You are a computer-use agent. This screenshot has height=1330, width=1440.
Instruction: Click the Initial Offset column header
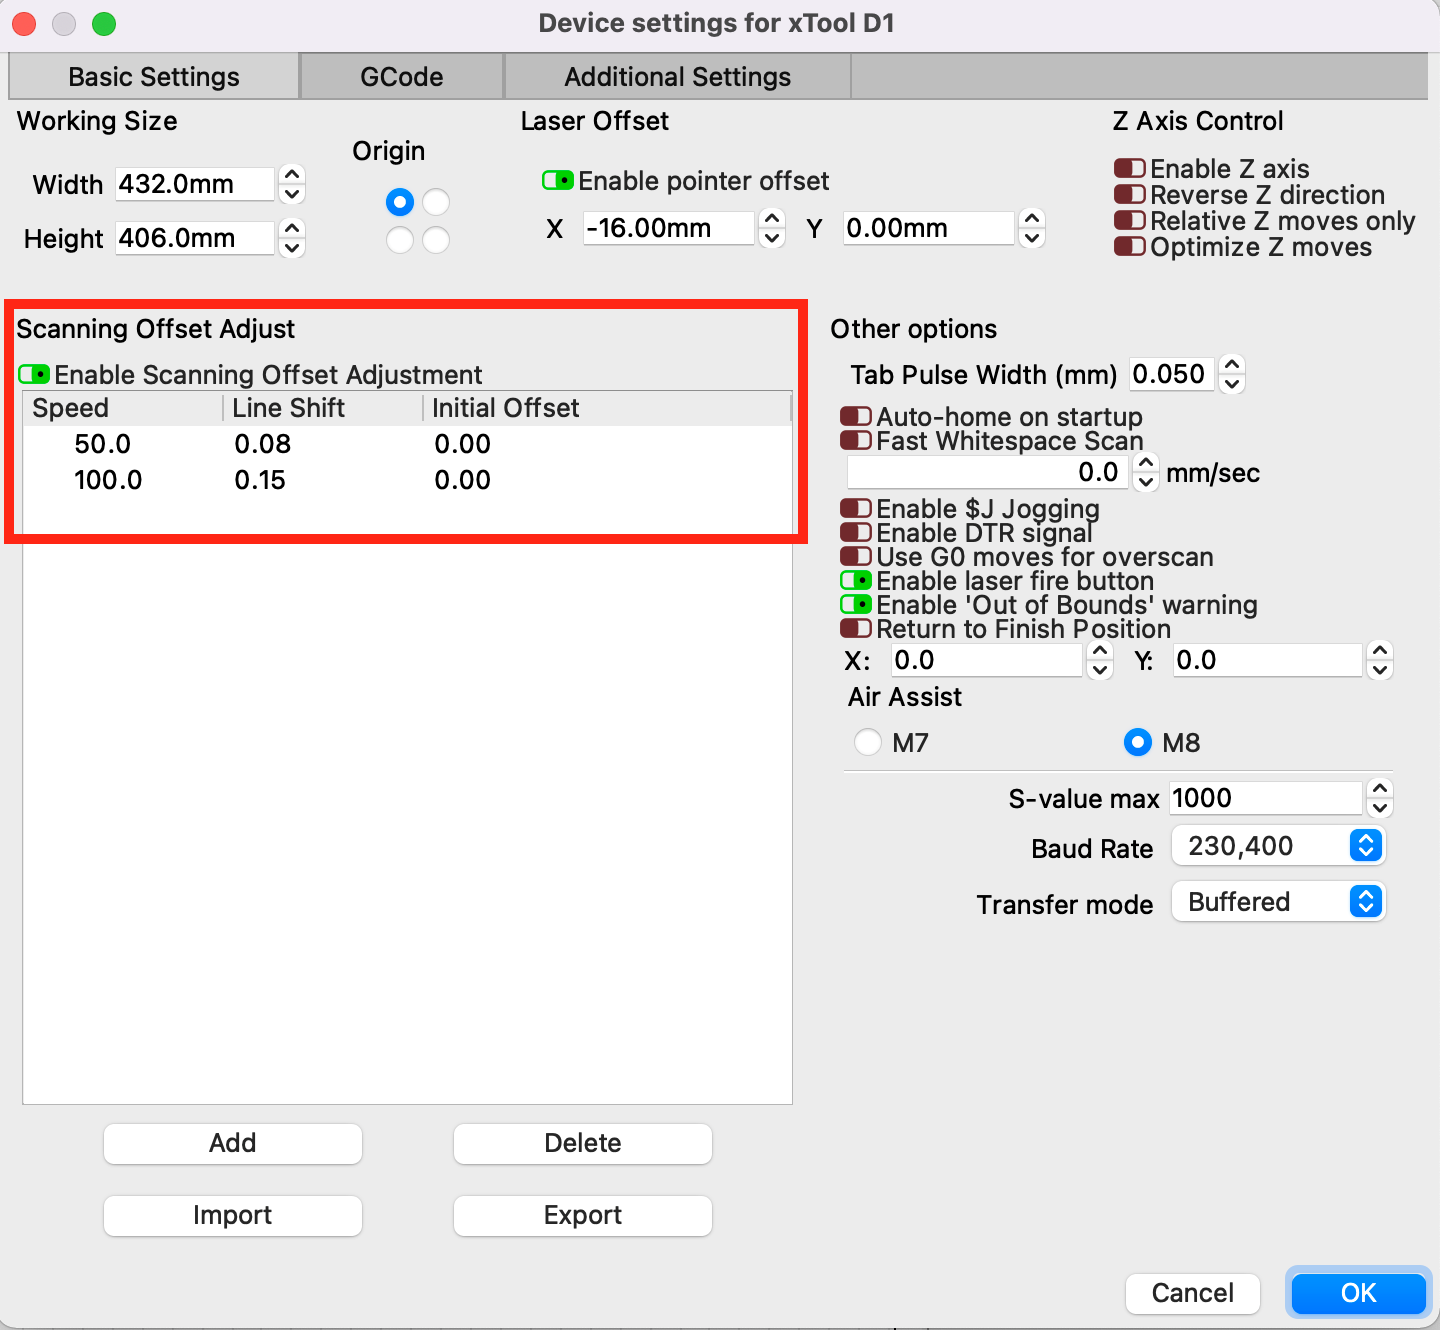[607, 408]
